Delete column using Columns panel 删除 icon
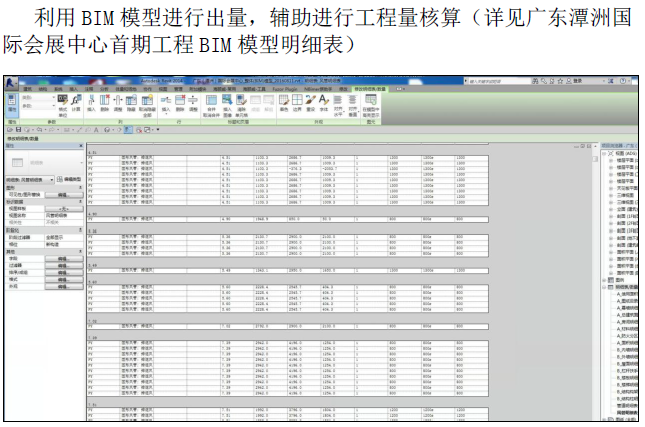 104,103
